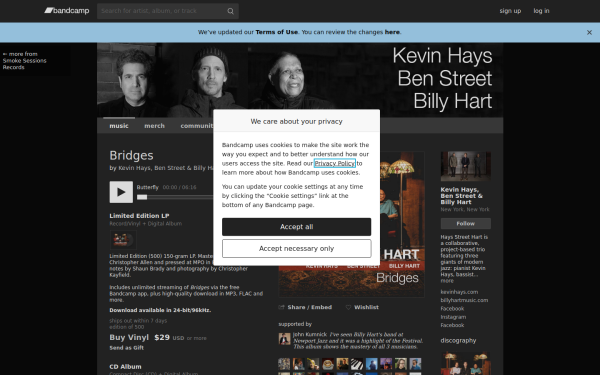Open the CD Album heading
The image size is (600, 375).
pos(126,367)
